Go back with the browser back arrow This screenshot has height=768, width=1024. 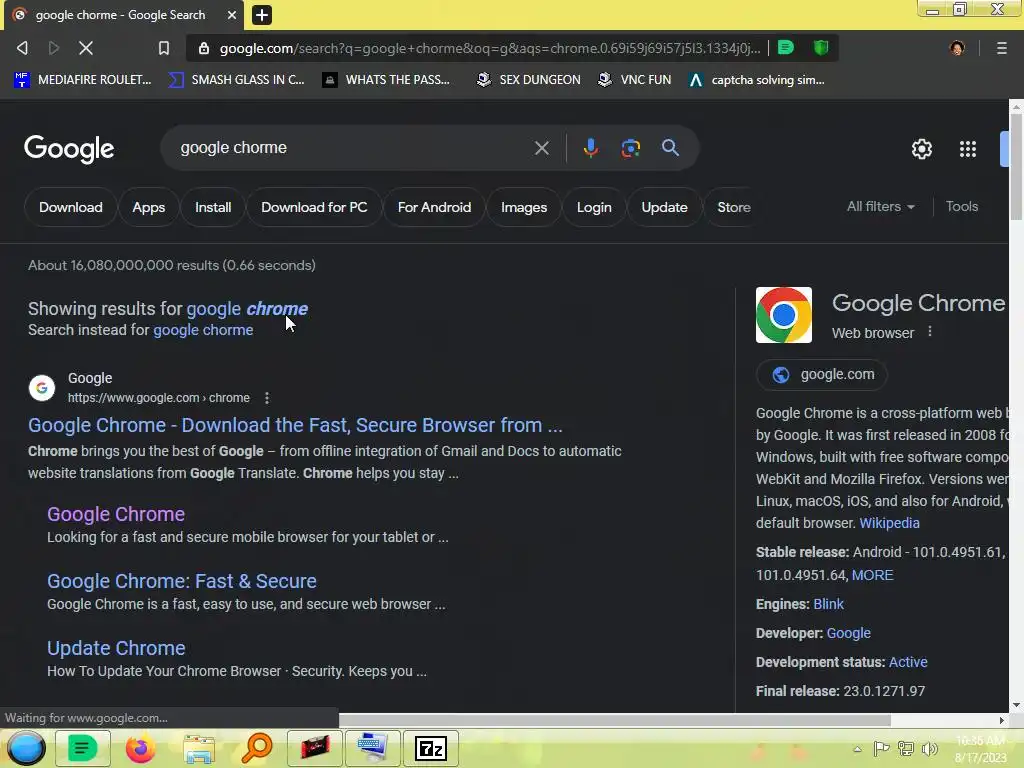[22, 48]
